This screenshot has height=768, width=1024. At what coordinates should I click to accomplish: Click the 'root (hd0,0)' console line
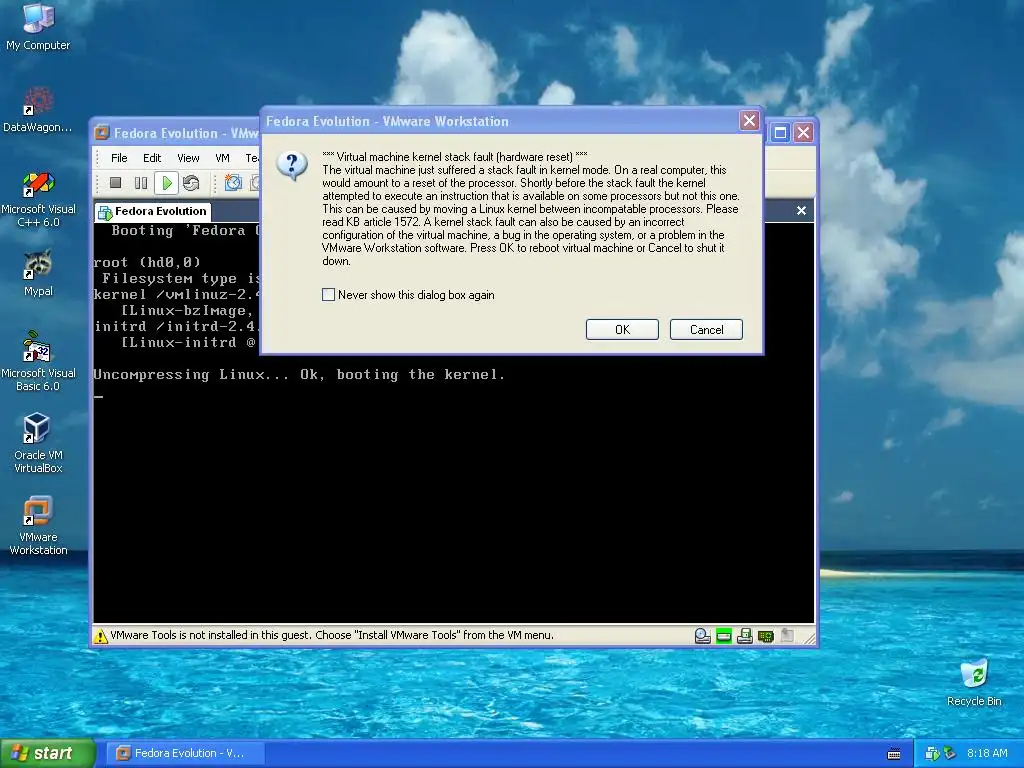[x=147, y=263]
